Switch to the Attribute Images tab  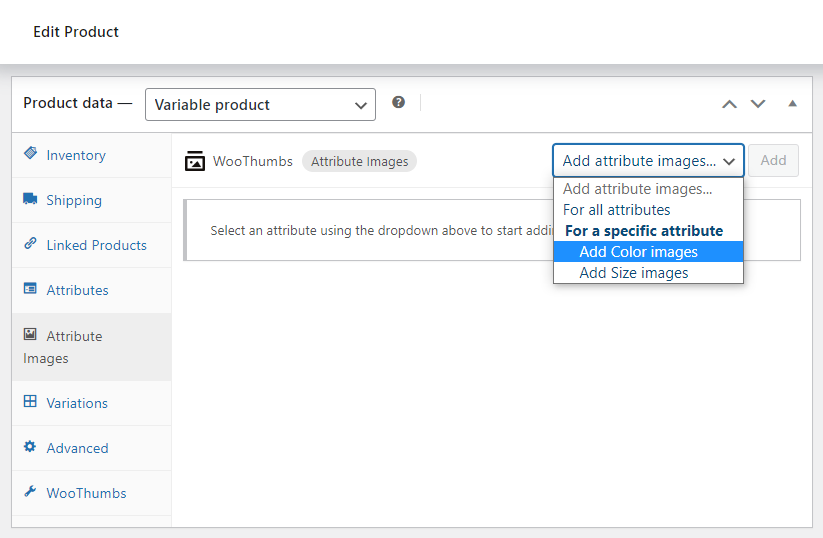91,347
